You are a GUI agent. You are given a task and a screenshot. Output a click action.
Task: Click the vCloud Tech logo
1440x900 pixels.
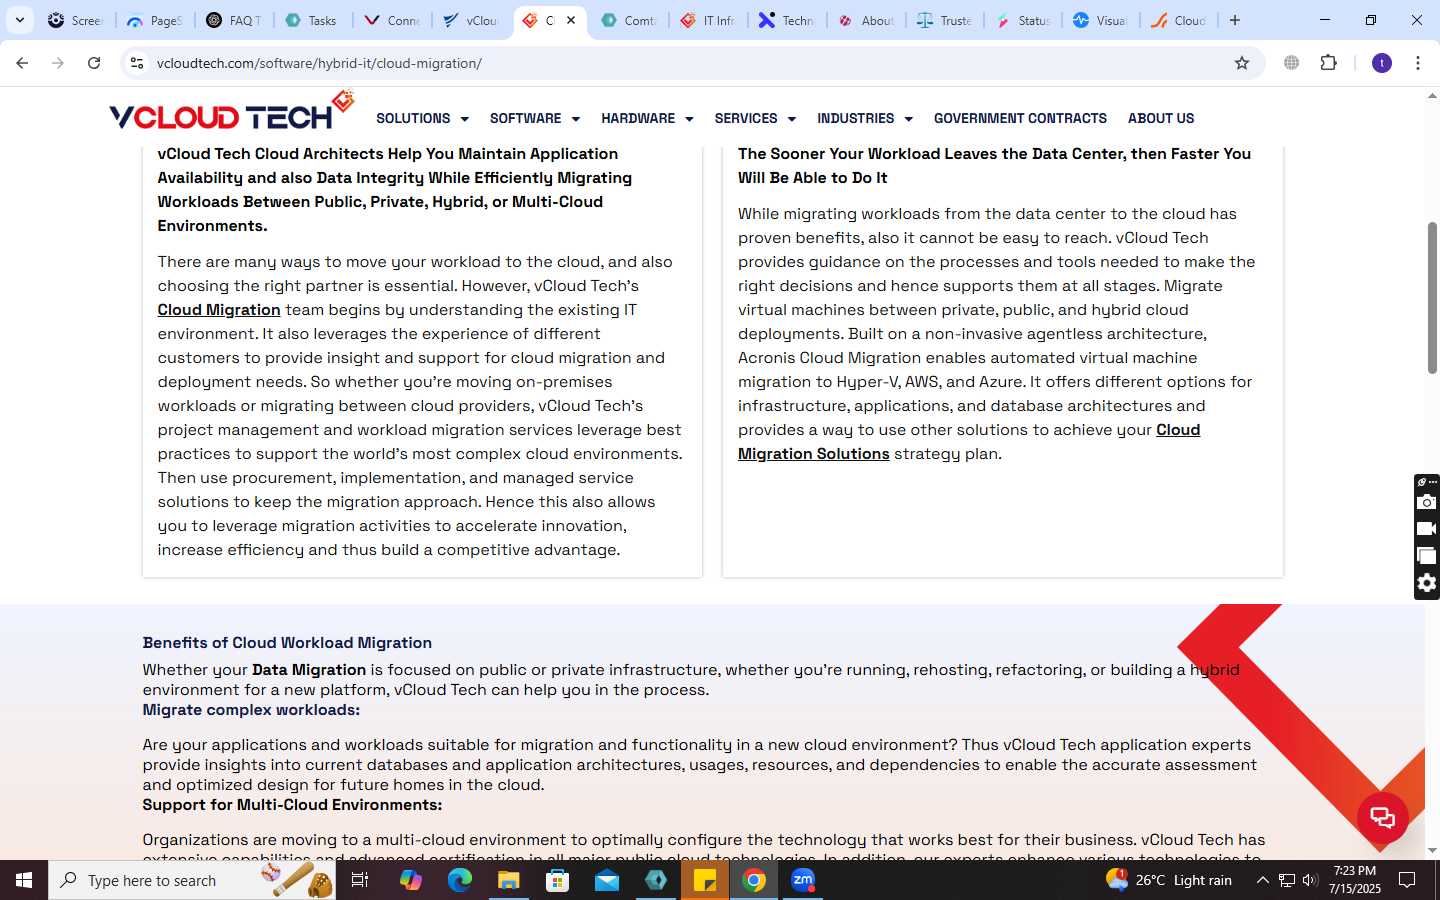point(232,112)
